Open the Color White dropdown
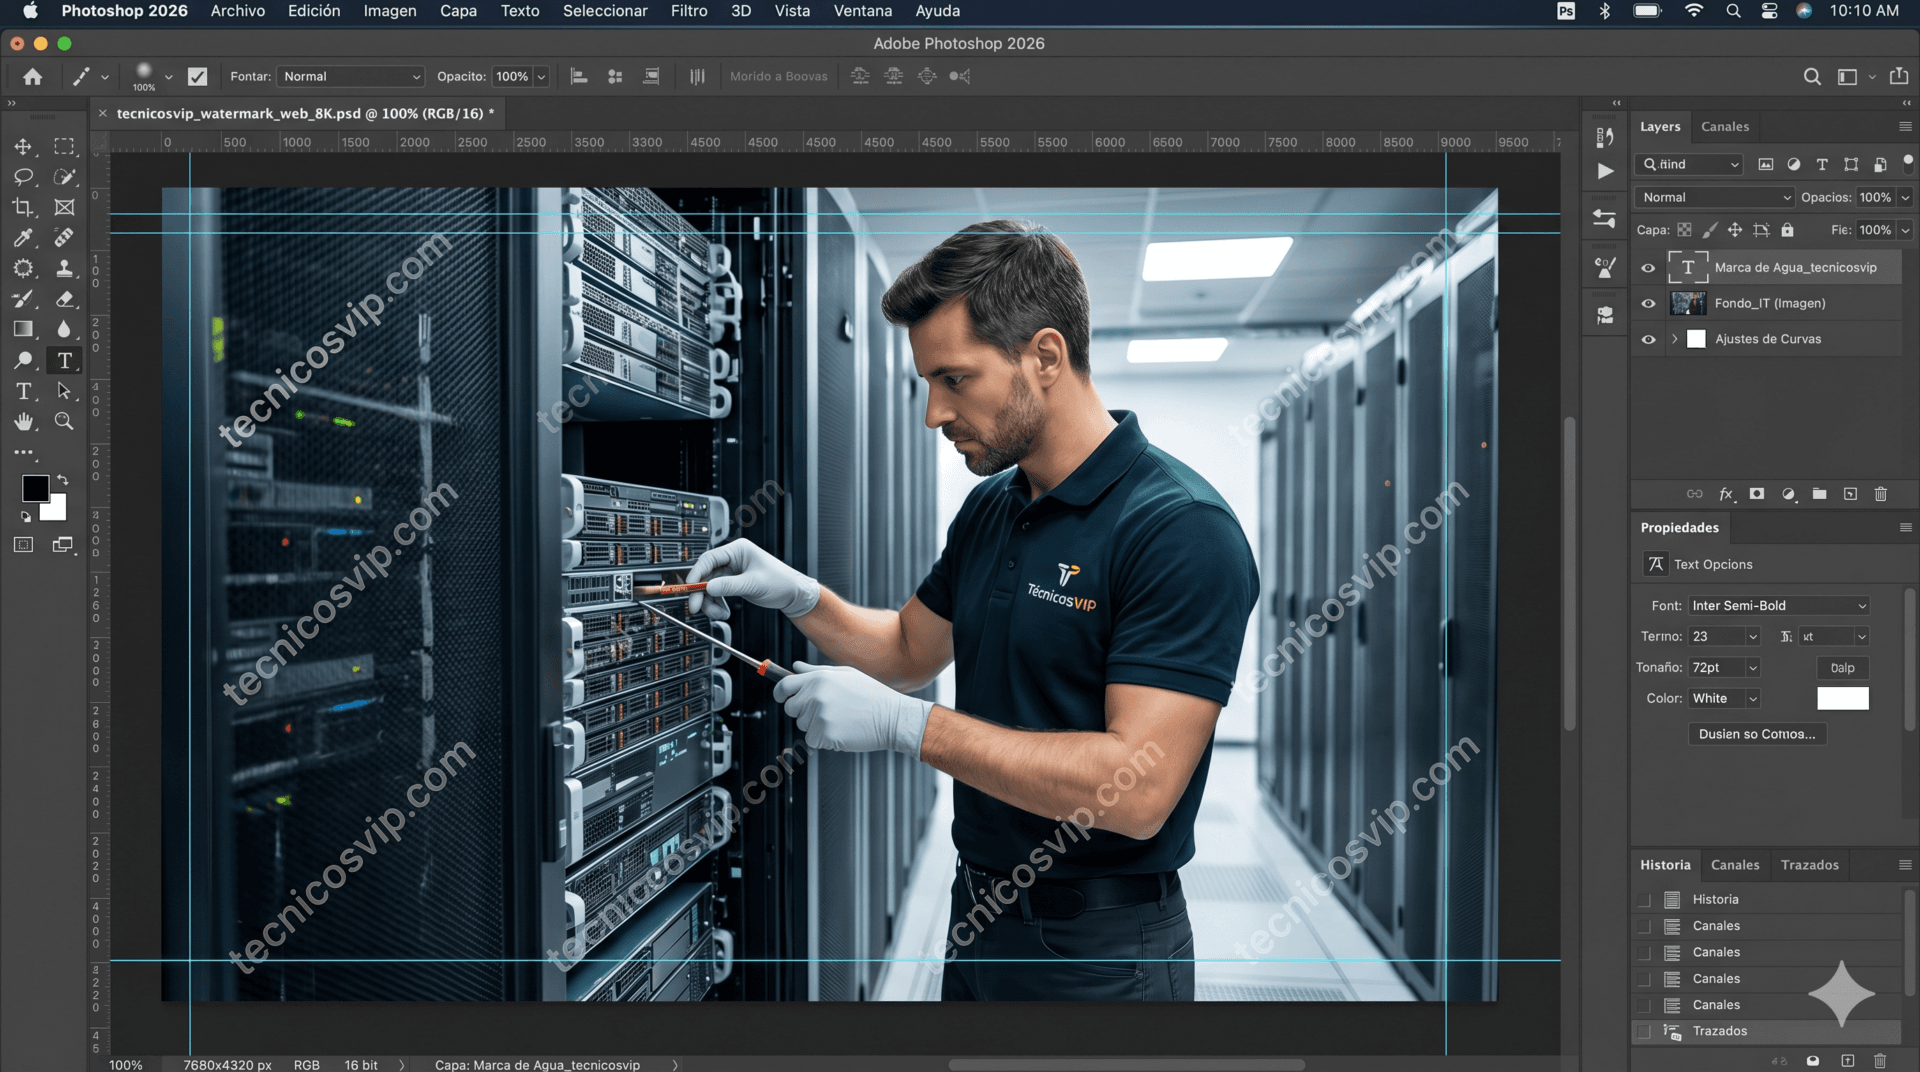This screenshot has width=1920, height=1072. coord(1724,698)
